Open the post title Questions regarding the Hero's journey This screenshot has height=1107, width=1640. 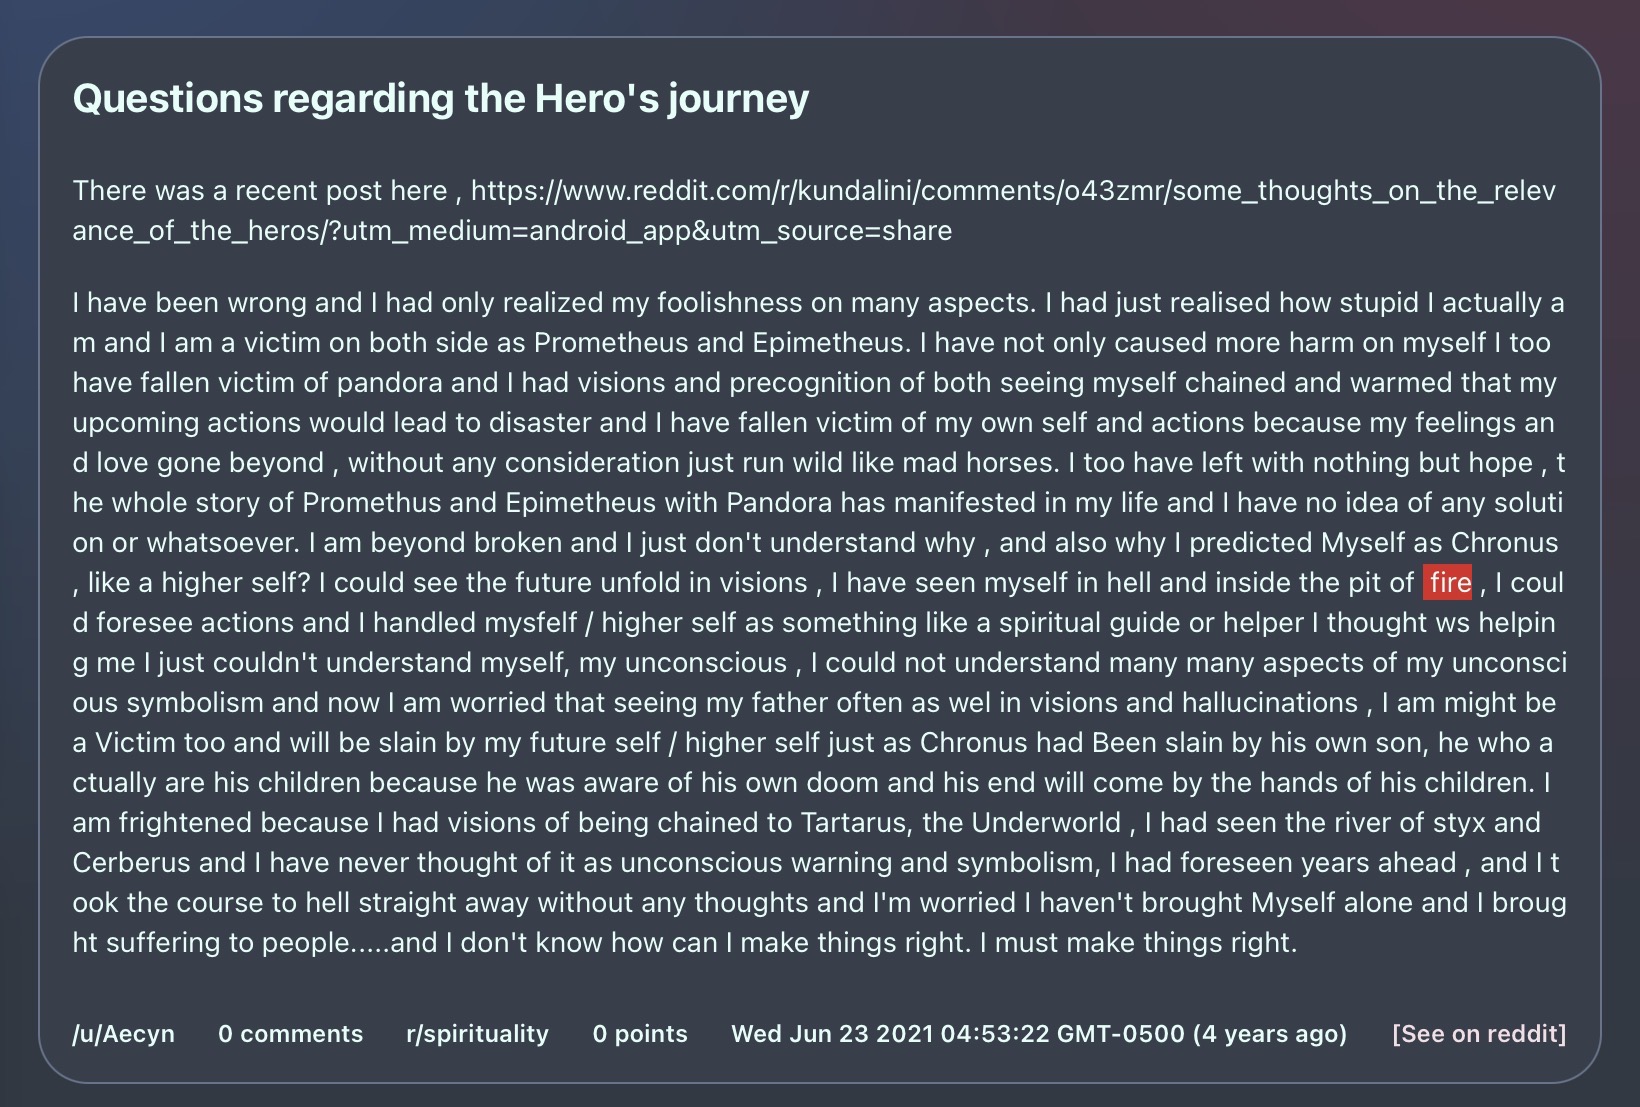pos(440,99)
